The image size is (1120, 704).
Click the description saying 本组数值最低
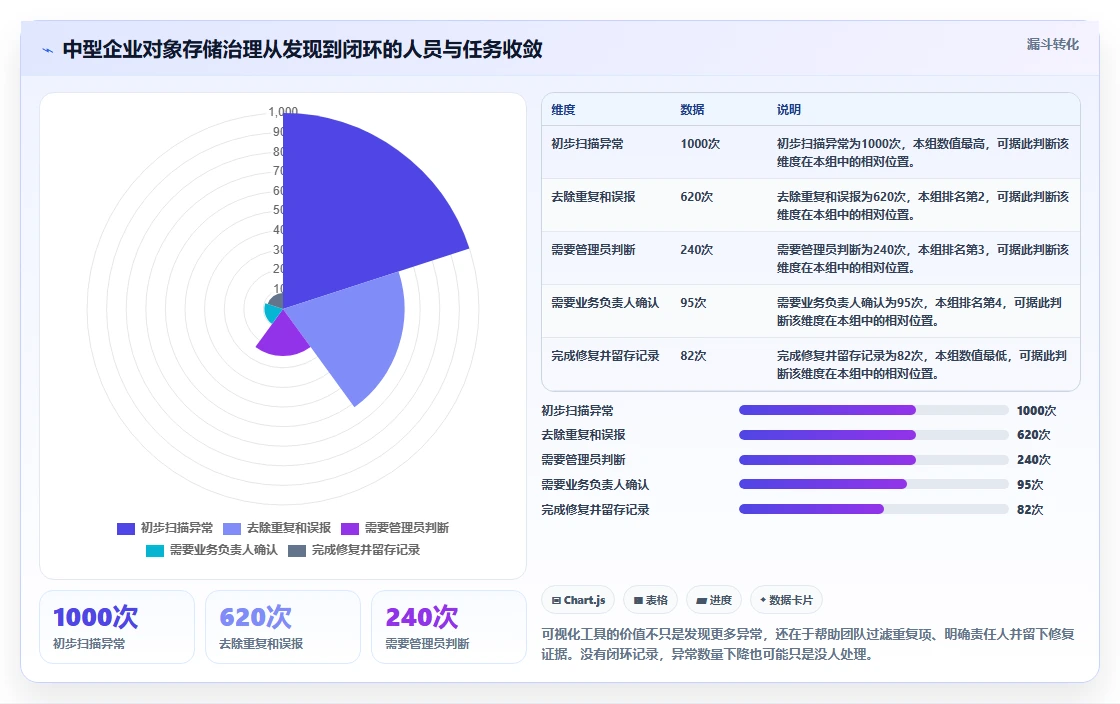(923, 364)
